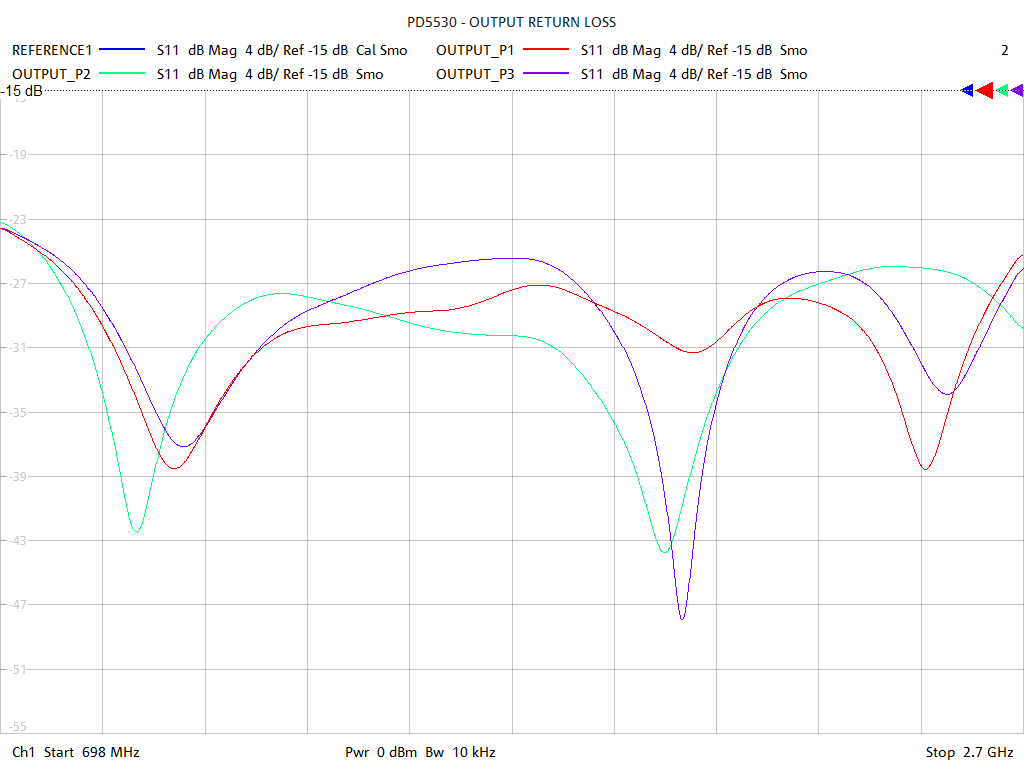Click the Start 698 MHz label
The height and width of the screenshot is (768, 1024).
pyautogui.click(x=91, y=752)
